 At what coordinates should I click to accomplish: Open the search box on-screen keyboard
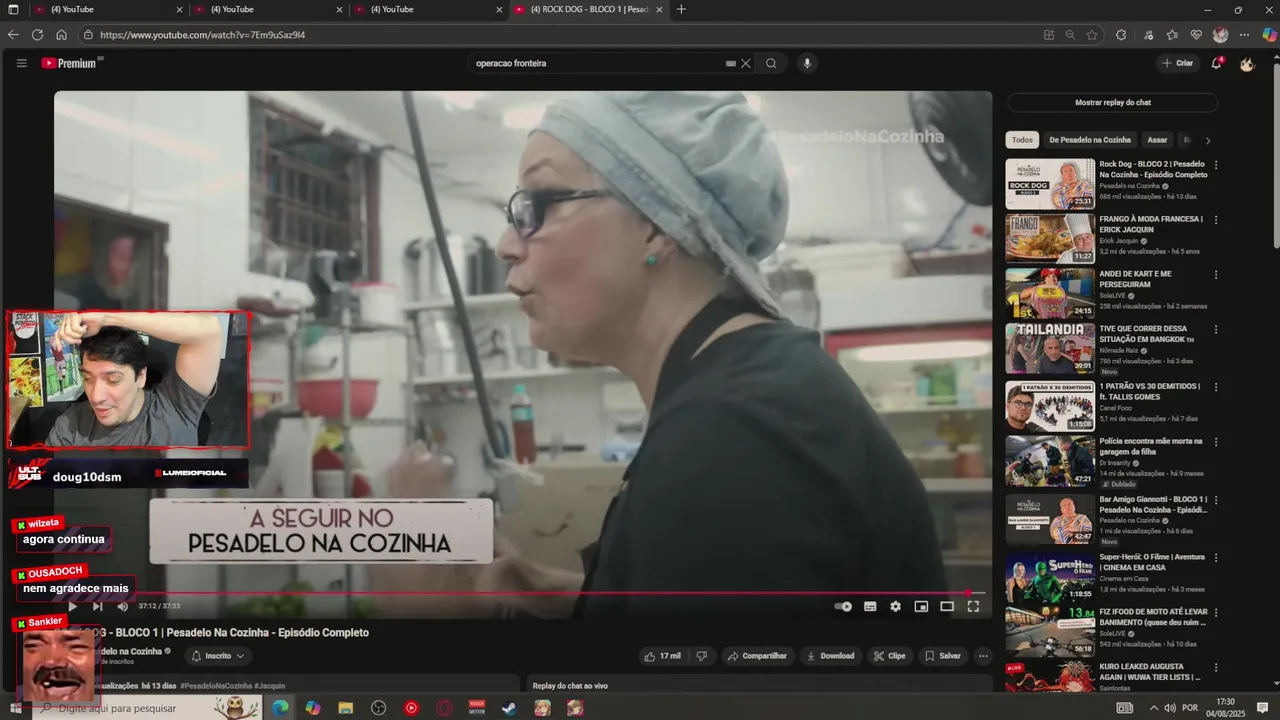(731, 63)
